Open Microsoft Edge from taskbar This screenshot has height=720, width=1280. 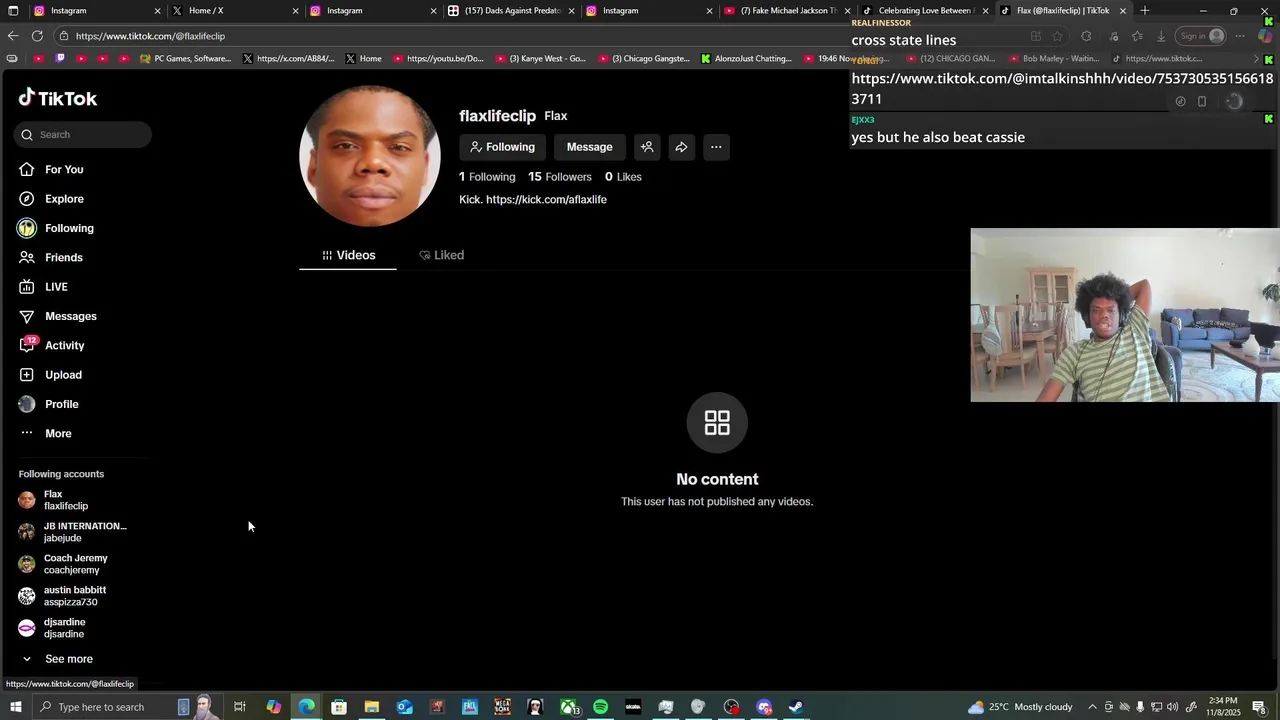pos(306,707)
